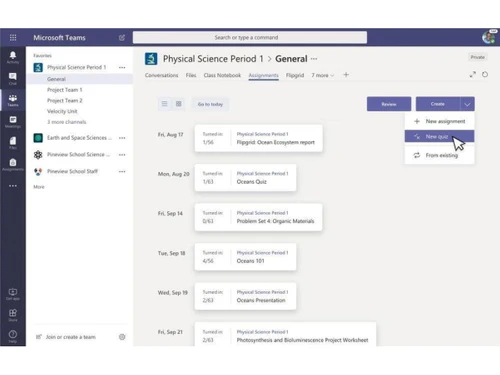Open Photosynthesis and Bioluminescence Project Worksheet
This screenshot has height=375, width=500.
(x=285, y=334)
